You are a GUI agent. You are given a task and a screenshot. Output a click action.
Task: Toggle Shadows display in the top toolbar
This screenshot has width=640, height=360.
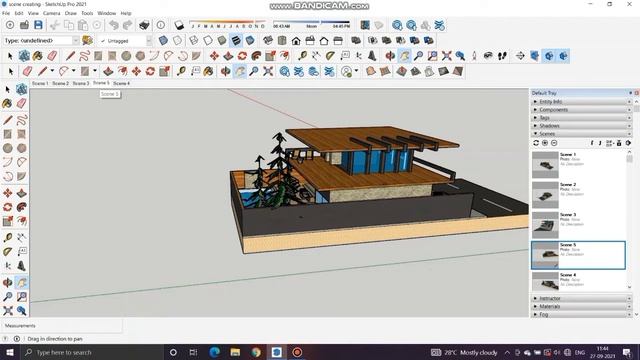point(179,25)
